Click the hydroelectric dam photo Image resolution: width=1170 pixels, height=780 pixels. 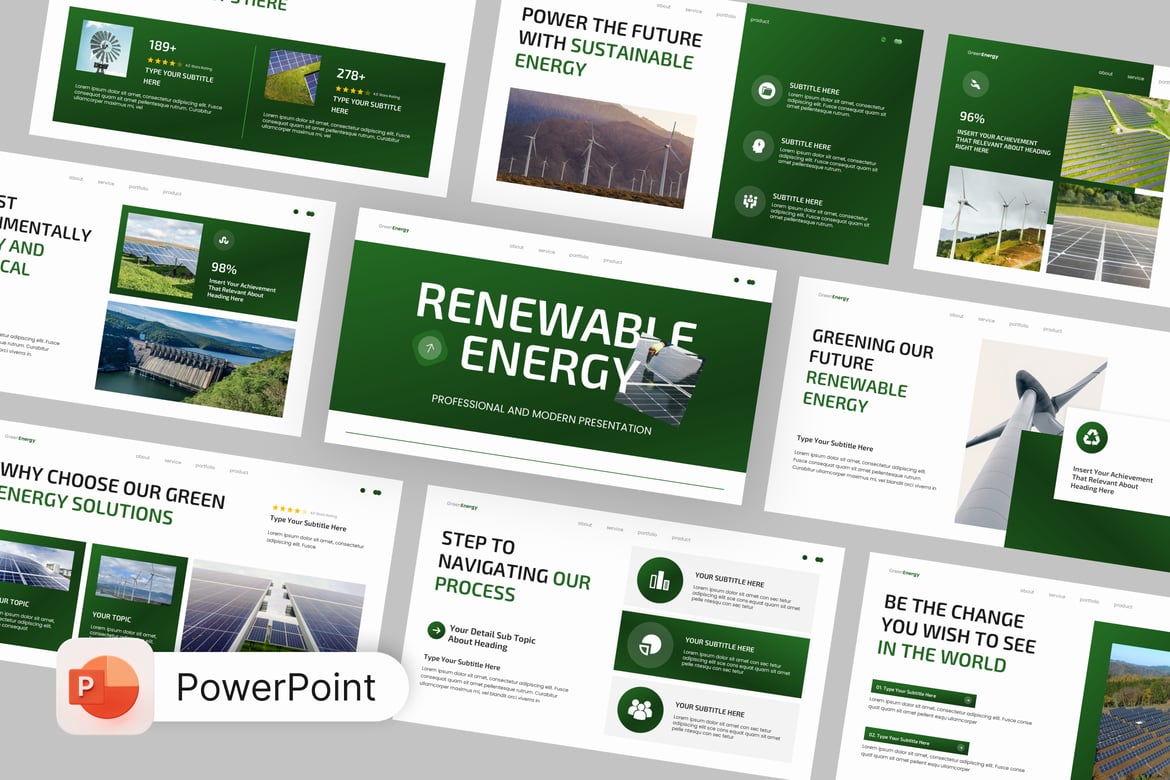click(195, 358)
